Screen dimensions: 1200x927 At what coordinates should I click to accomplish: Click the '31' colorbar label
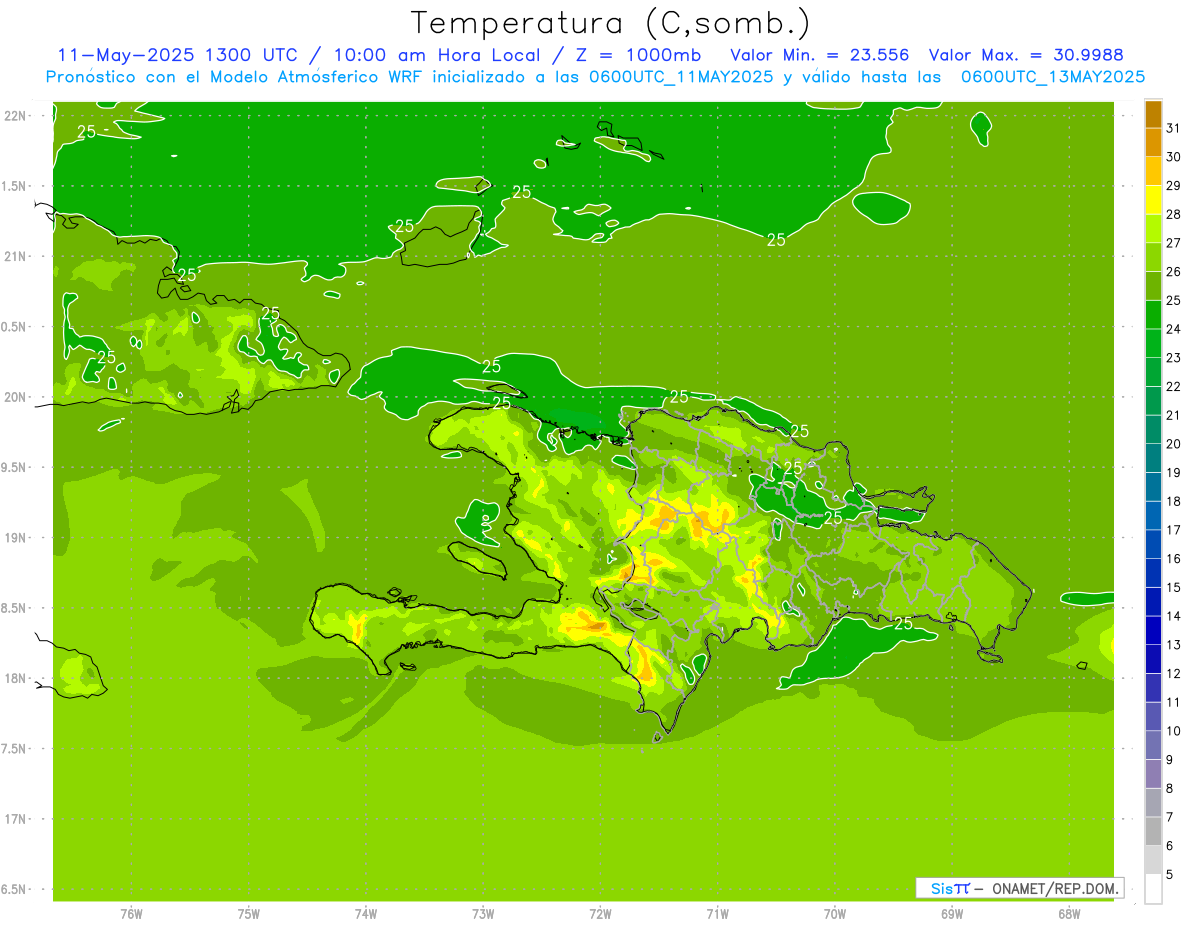click(x=1173, y=128)
